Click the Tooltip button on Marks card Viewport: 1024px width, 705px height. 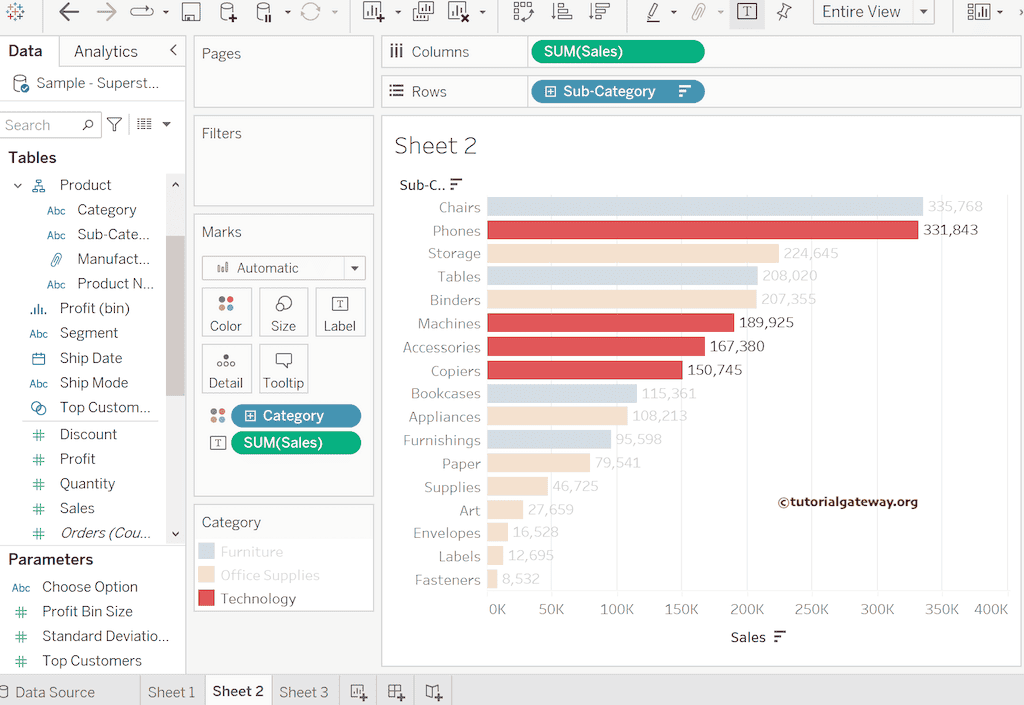(283, 369)
